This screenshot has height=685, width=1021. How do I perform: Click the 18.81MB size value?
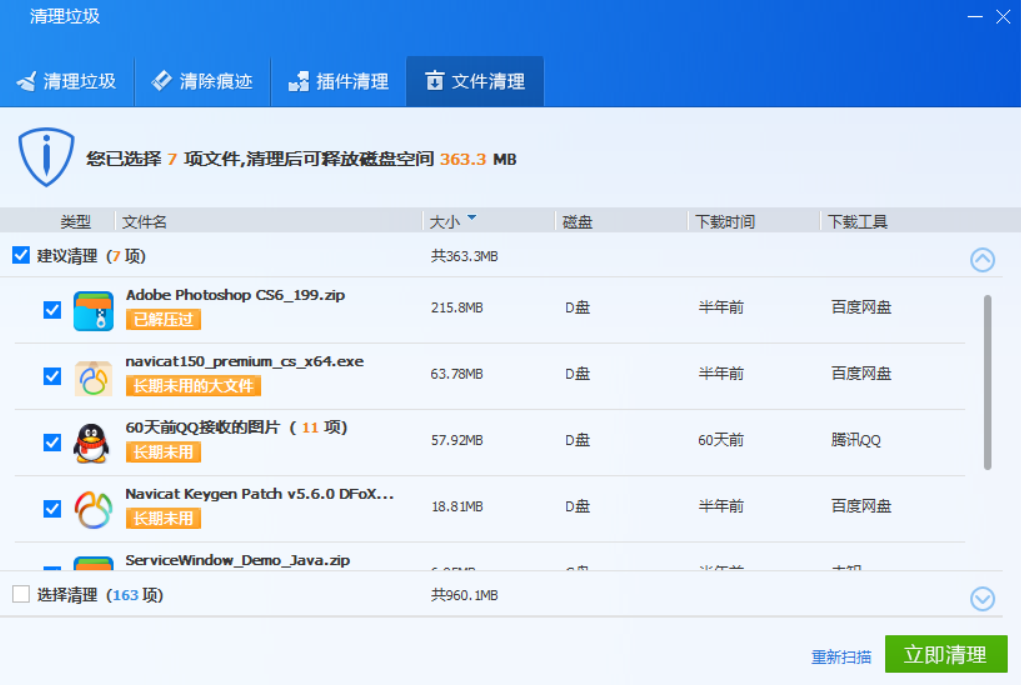pyautogui.click(x=457, y=507)
